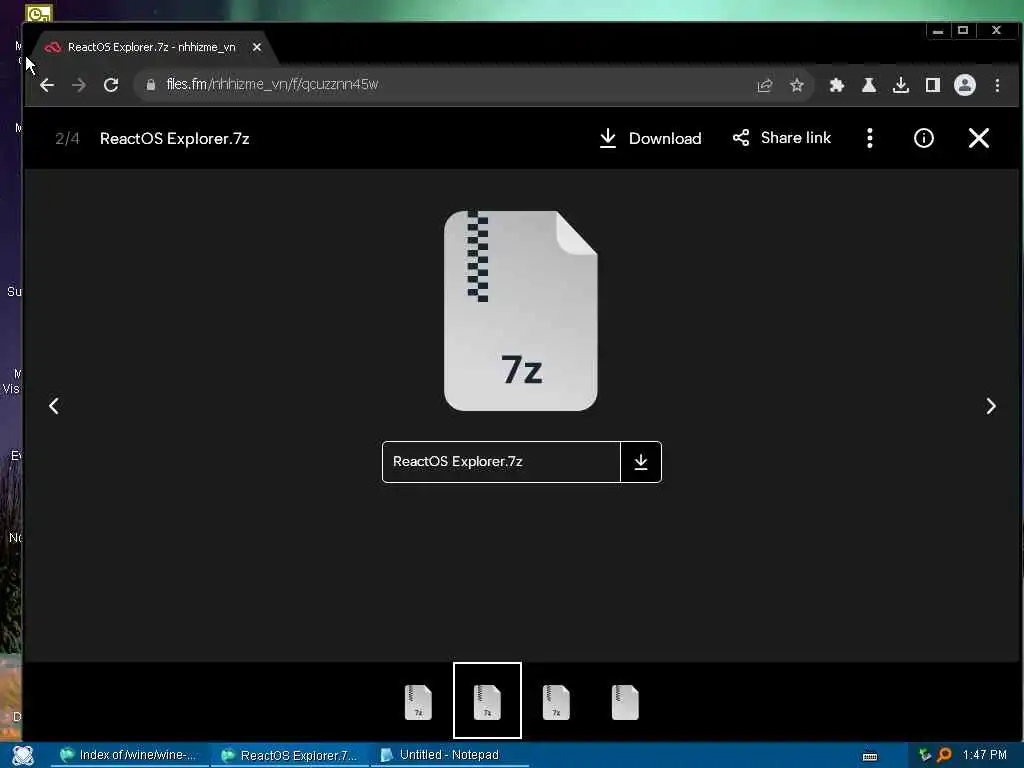Click the large 7z archive file icon
1024x768 pixels.
point(520,311)
